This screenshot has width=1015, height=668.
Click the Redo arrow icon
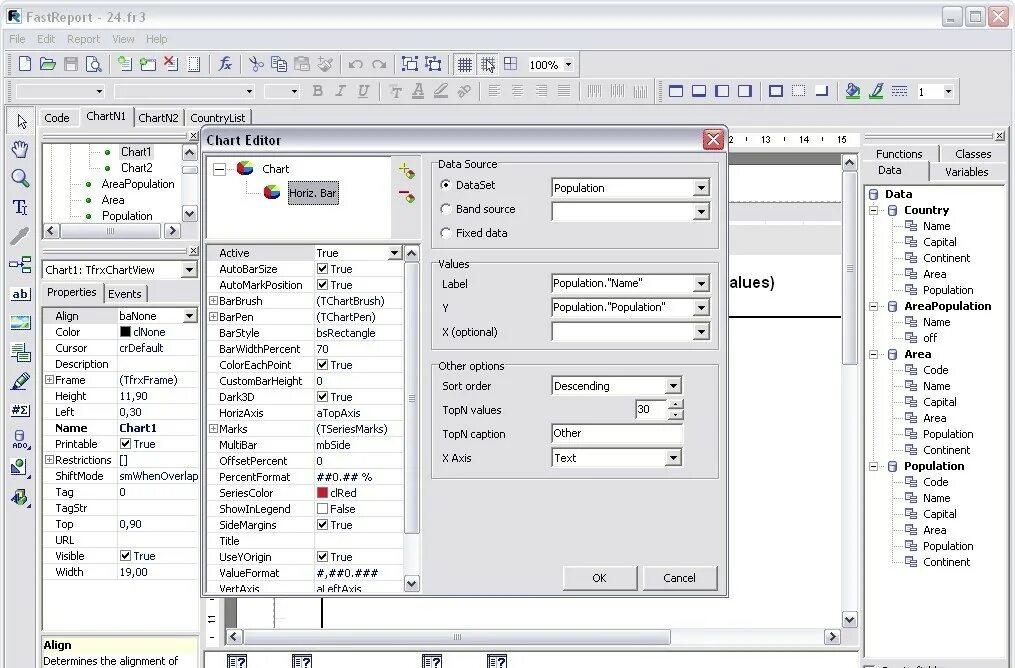[379, 64]
